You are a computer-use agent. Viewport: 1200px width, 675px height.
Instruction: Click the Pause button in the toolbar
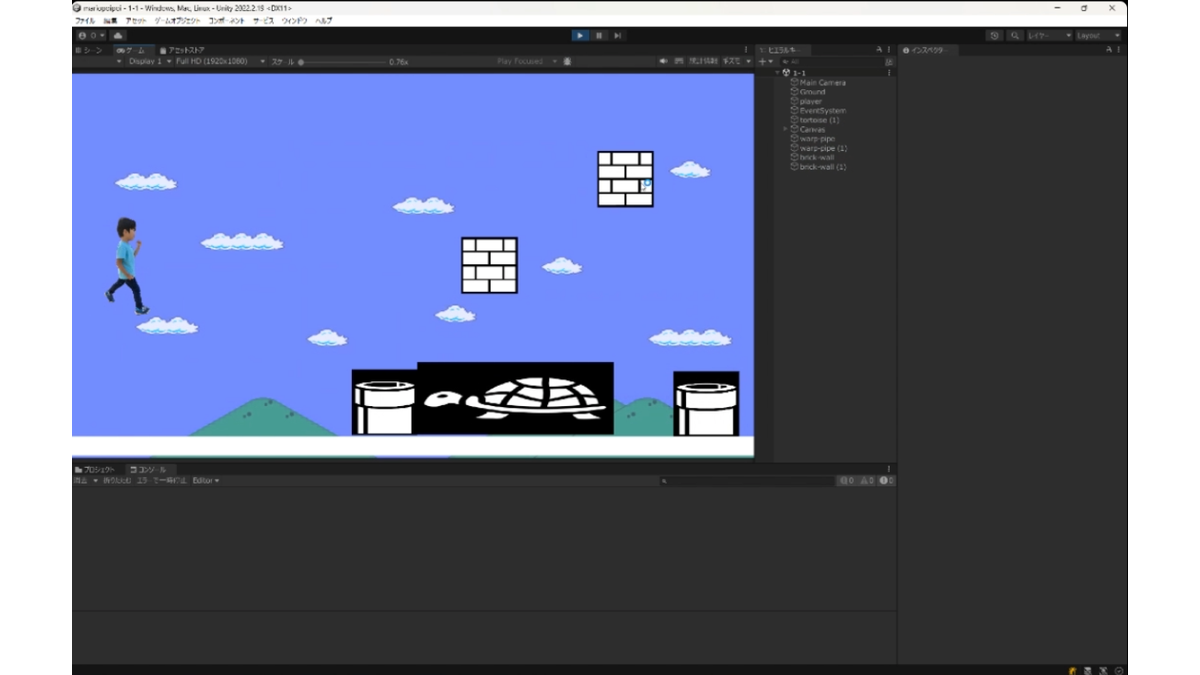pos(599,35)
